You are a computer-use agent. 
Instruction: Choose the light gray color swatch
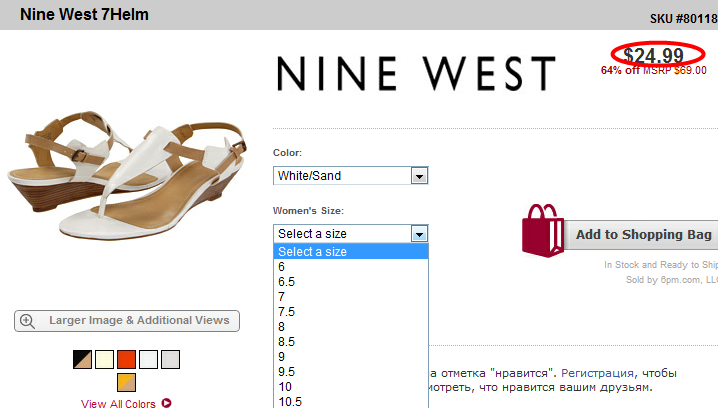tap(170, 359)
